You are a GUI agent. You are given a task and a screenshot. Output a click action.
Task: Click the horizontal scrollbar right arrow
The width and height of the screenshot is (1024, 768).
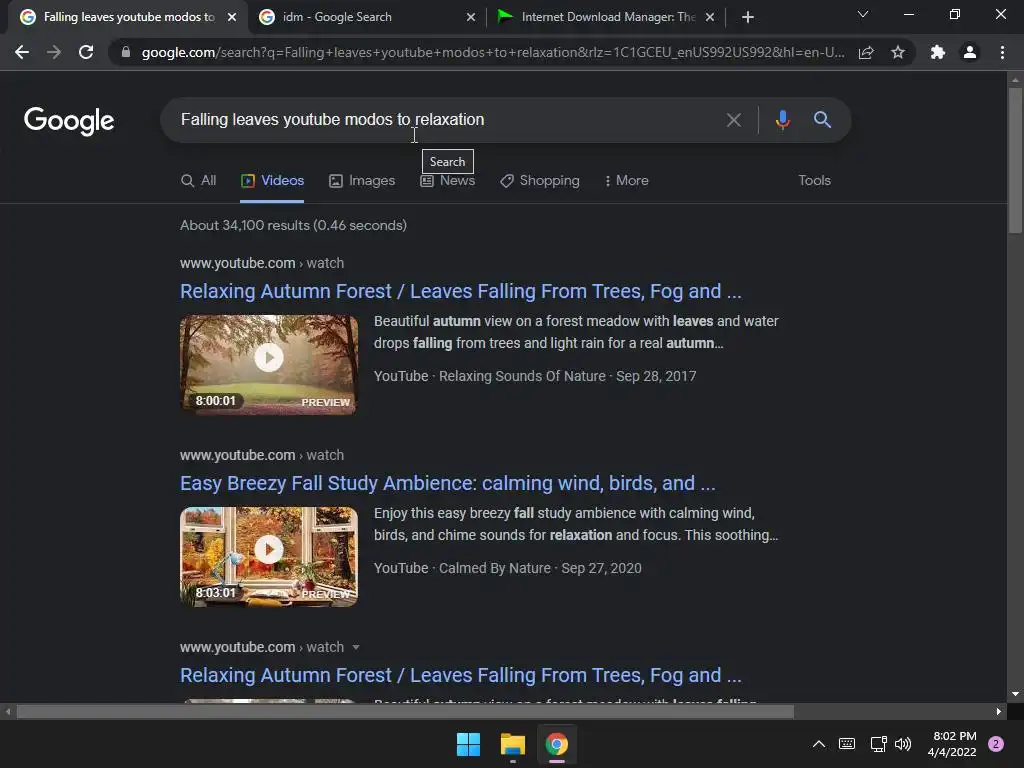[998, 712]
